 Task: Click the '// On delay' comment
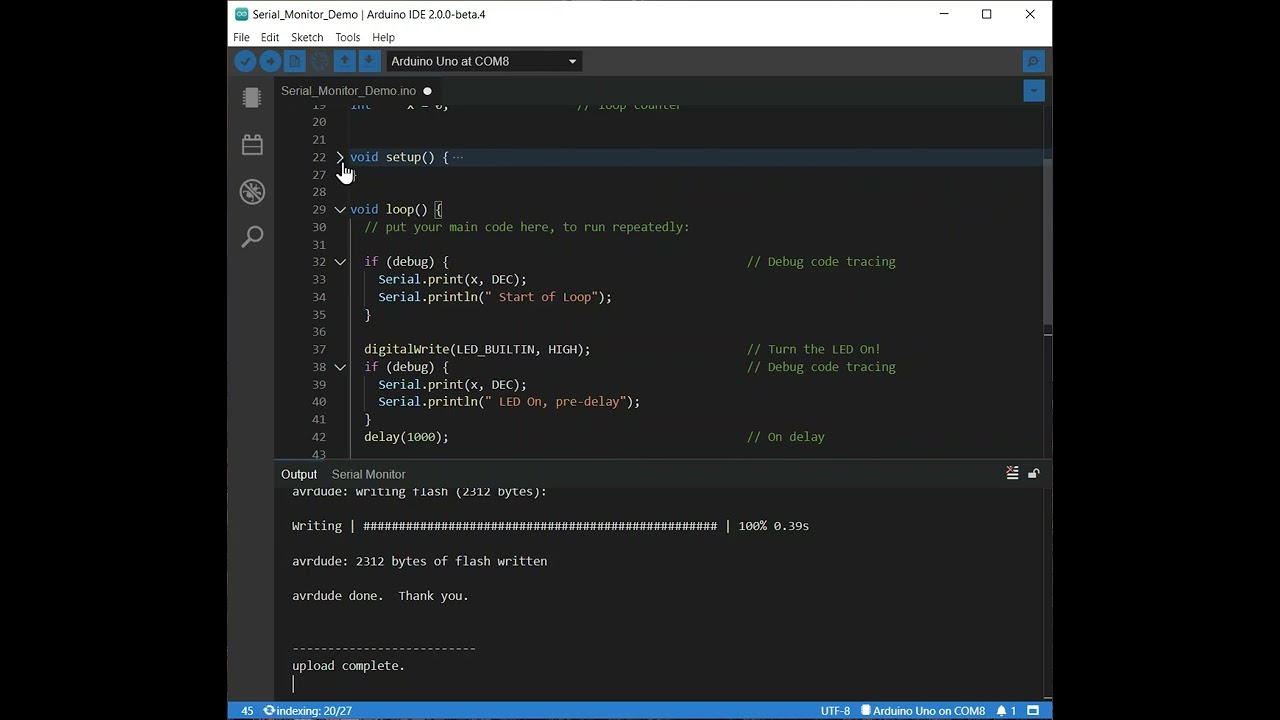786,437
